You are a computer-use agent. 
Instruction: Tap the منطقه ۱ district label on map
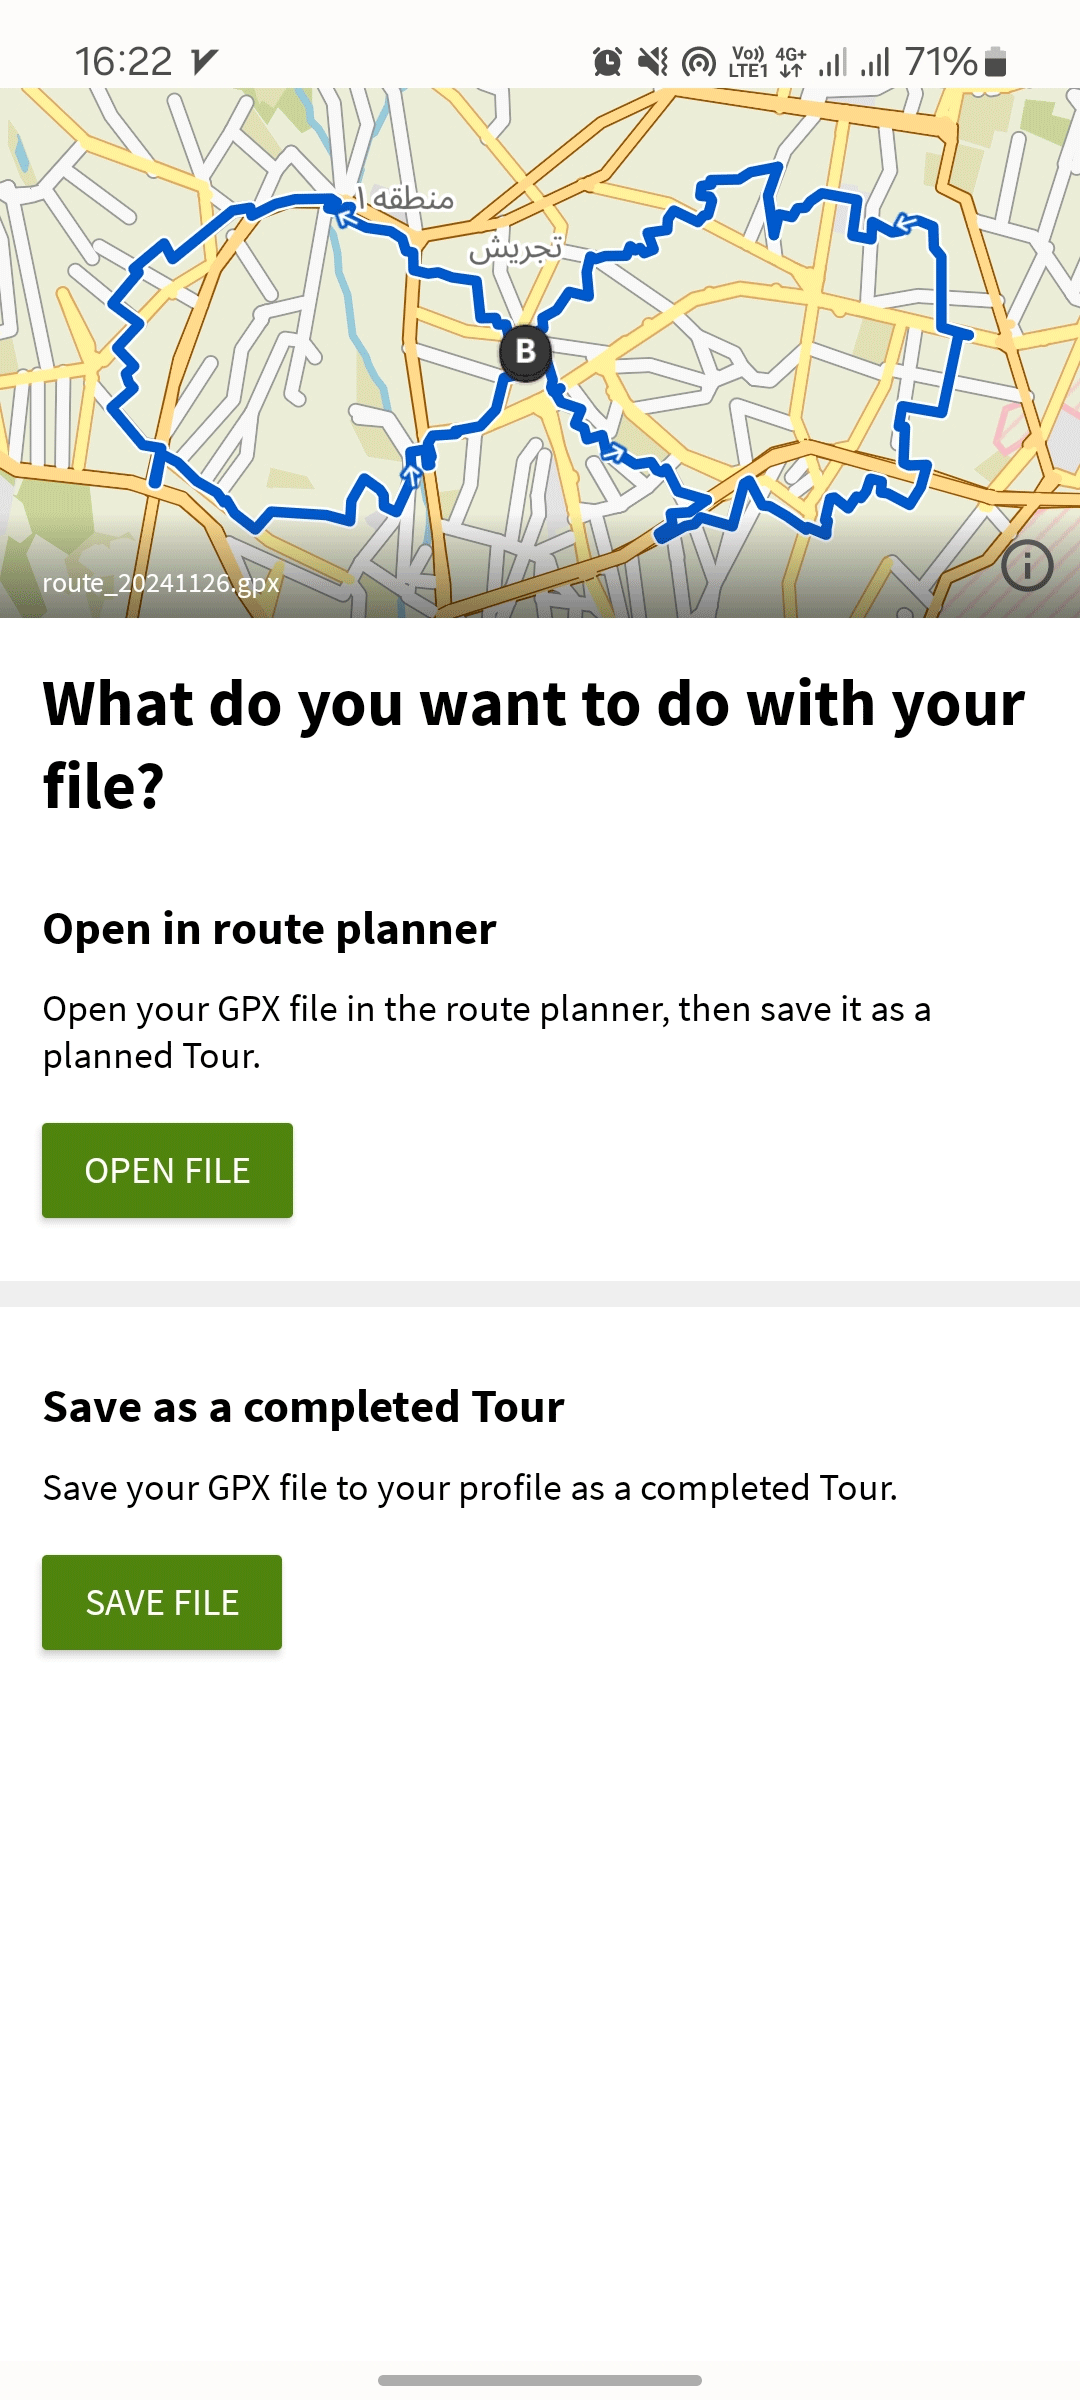(x=406, y=198)
